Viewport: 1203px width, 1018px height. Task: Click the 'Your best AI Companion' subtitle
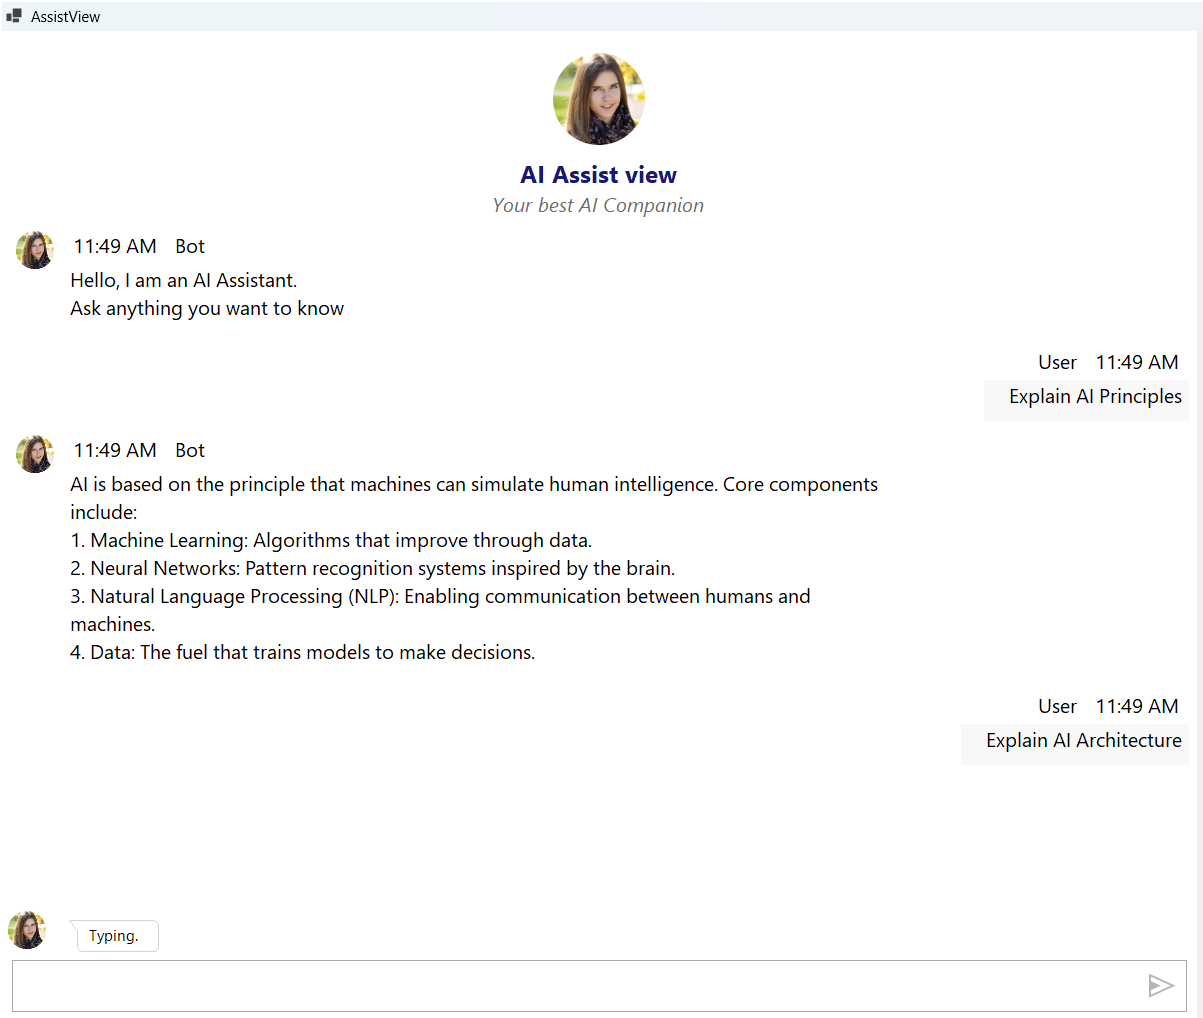tap(598, 205)
